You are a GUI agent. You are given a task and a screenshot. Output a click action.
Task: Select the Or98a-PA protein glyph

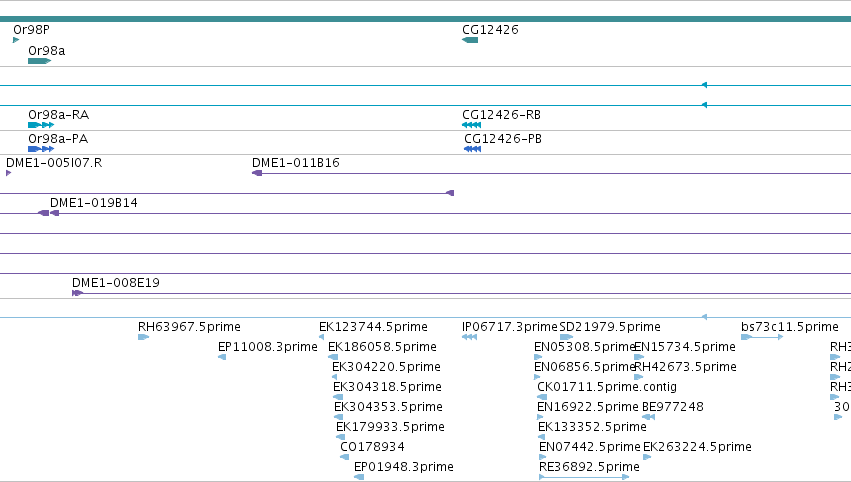coord(41,149)
